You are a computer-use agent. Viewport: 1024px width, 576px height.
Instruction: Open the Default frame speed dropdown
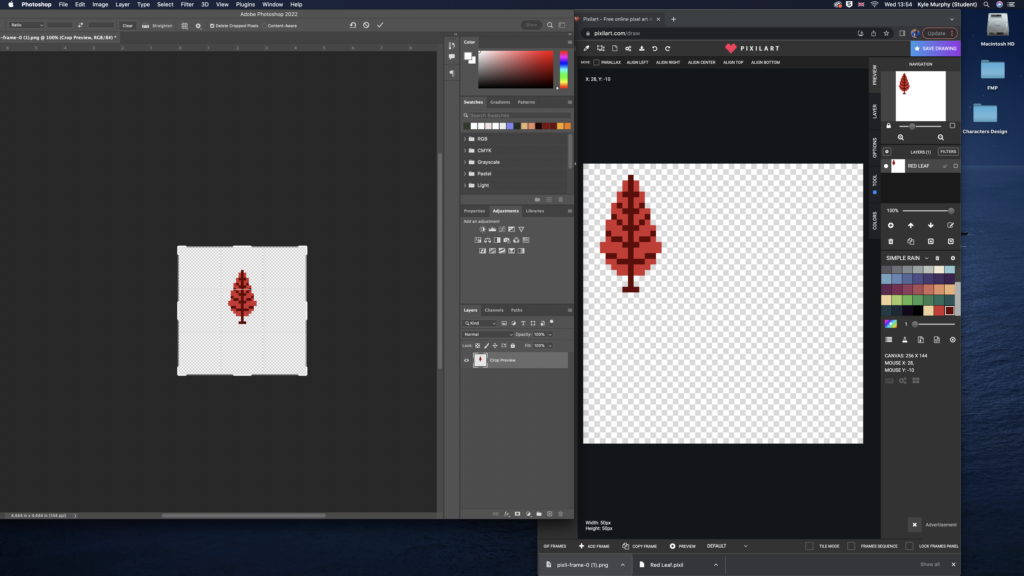727,546
